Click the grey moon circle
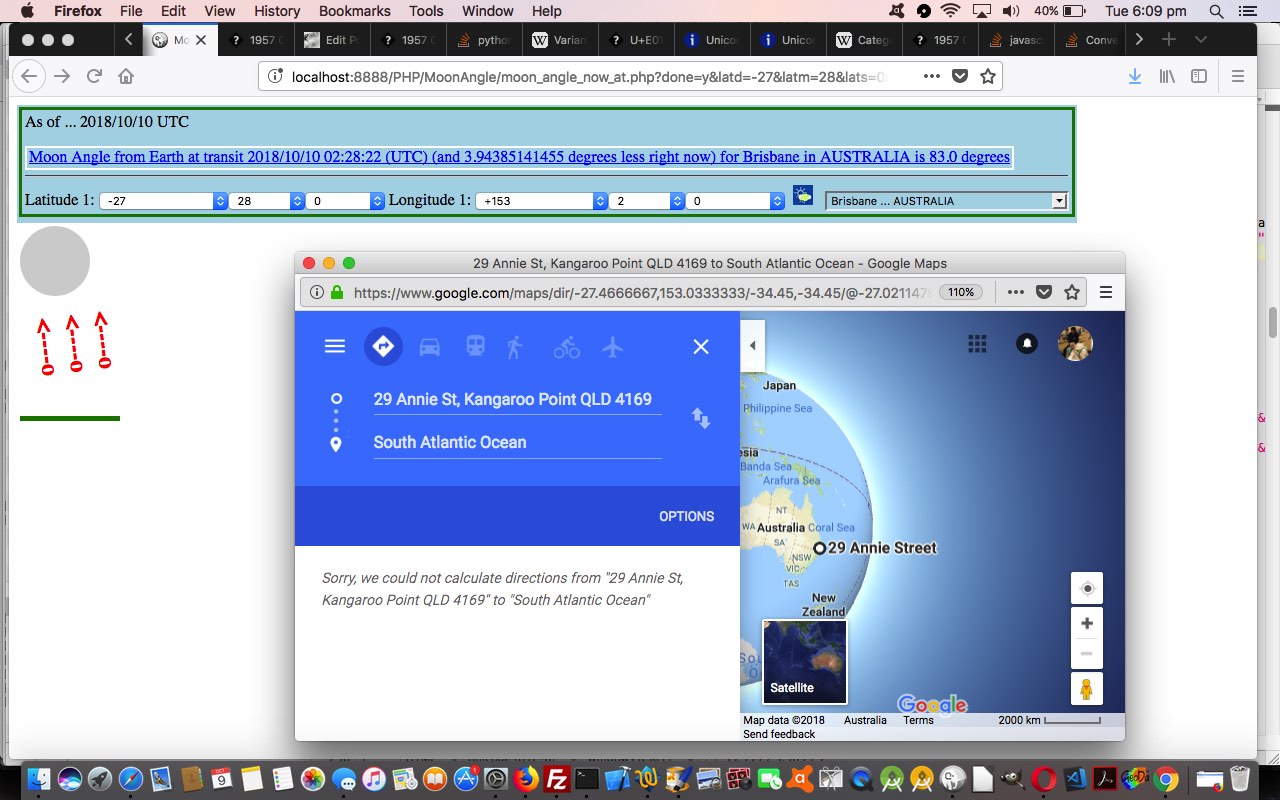The width and height of the screenshot is (1280, 800). (x=55, y=261)
